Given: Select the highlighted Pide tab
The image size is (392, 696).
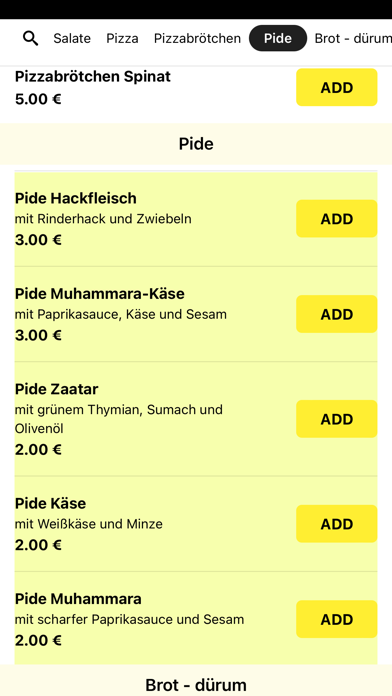Looking at the screenshot, I should [x=278, y=38].
